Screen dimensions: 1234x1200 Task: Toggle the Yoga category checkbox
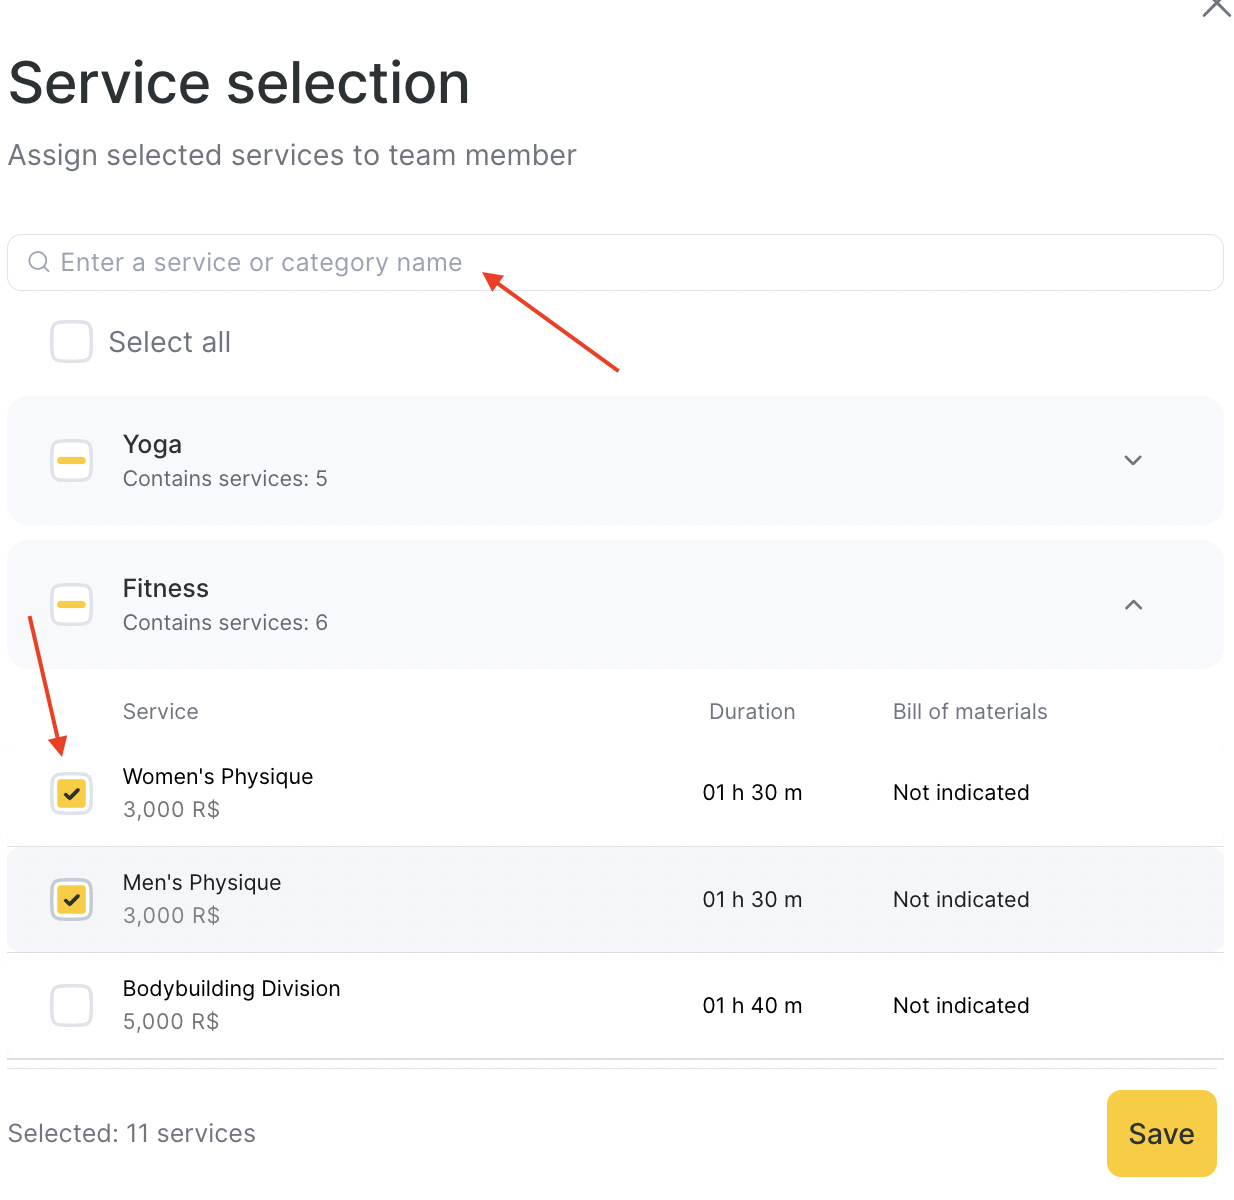tap(72, 461)
